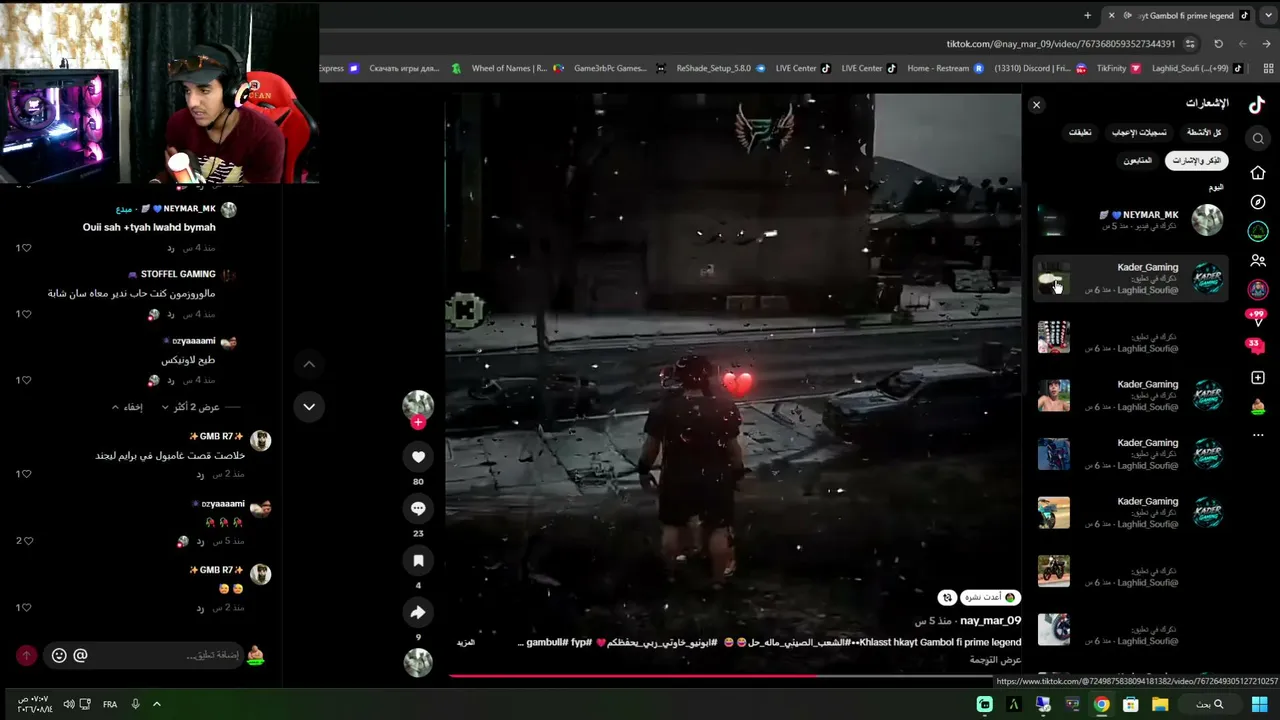
Task: Open highlighted Kader_Gaming notification thumbnail
Action: point(1053,279)
